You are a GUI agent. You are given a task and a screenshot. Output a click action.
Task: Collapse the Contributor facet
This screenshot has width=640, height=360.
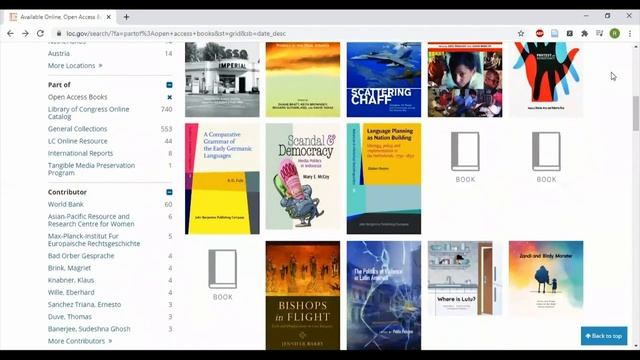coord(169,192)
